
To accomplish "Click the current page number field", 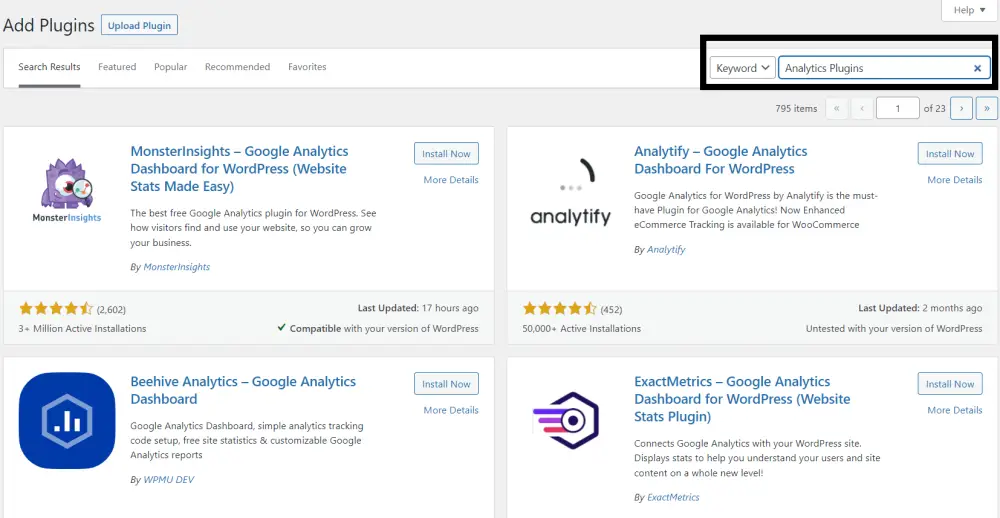I will click(897, 108).
